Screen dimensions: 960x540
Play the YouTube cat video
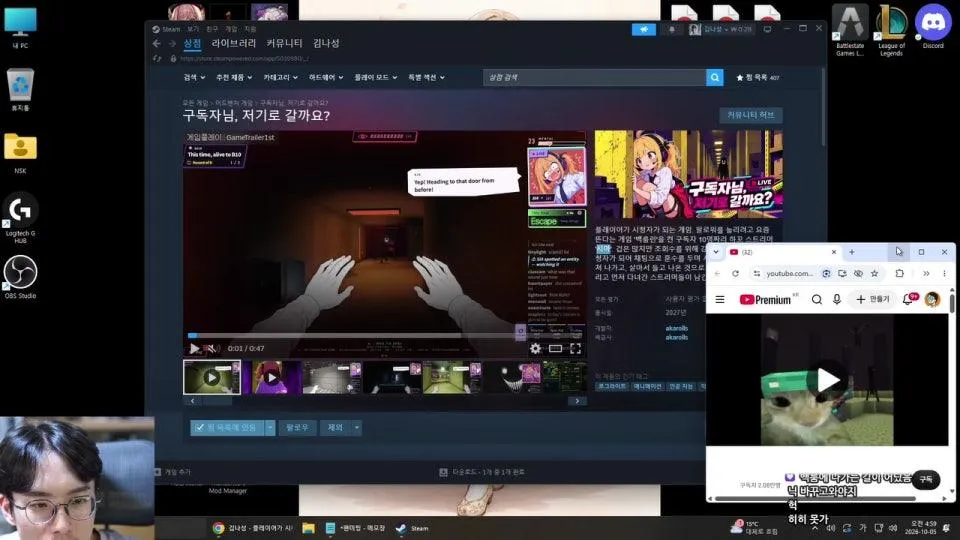827,380
